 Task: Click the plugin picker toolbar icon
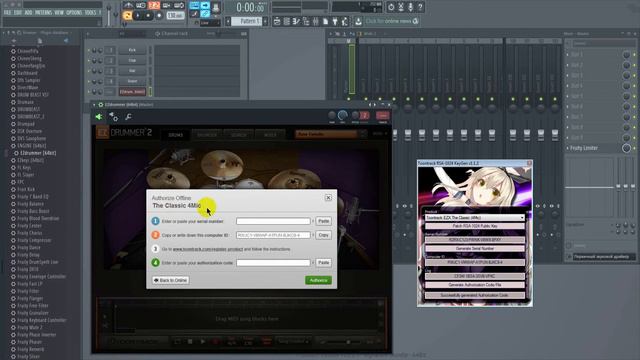pos(335,21)
